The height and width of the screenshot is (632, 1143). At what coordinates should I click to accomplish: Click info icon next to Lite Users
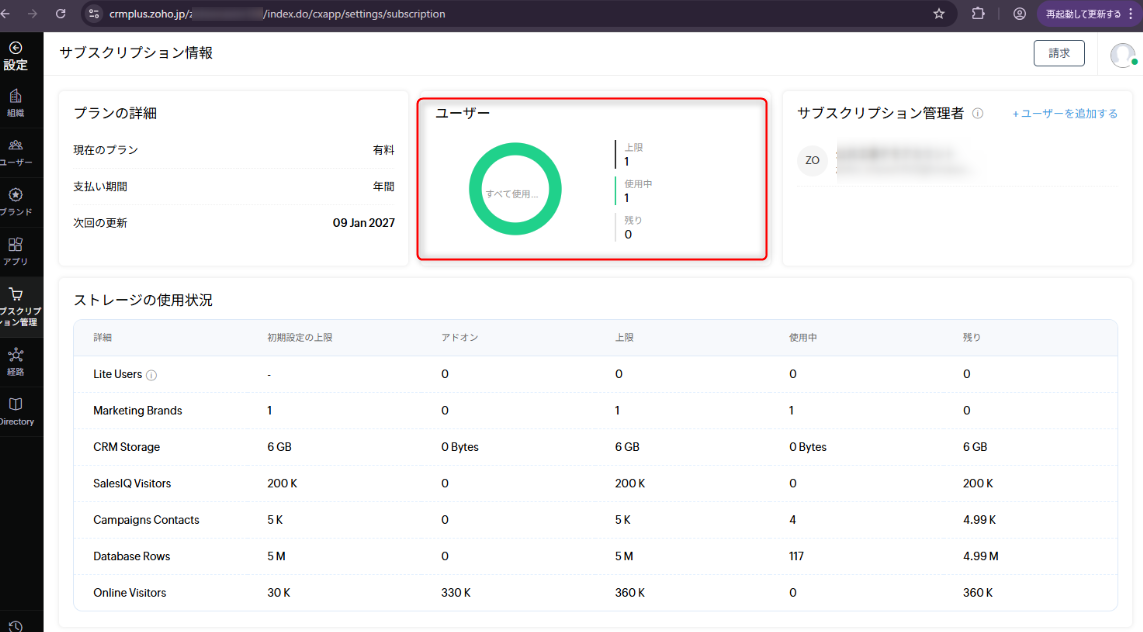[152, 375]
